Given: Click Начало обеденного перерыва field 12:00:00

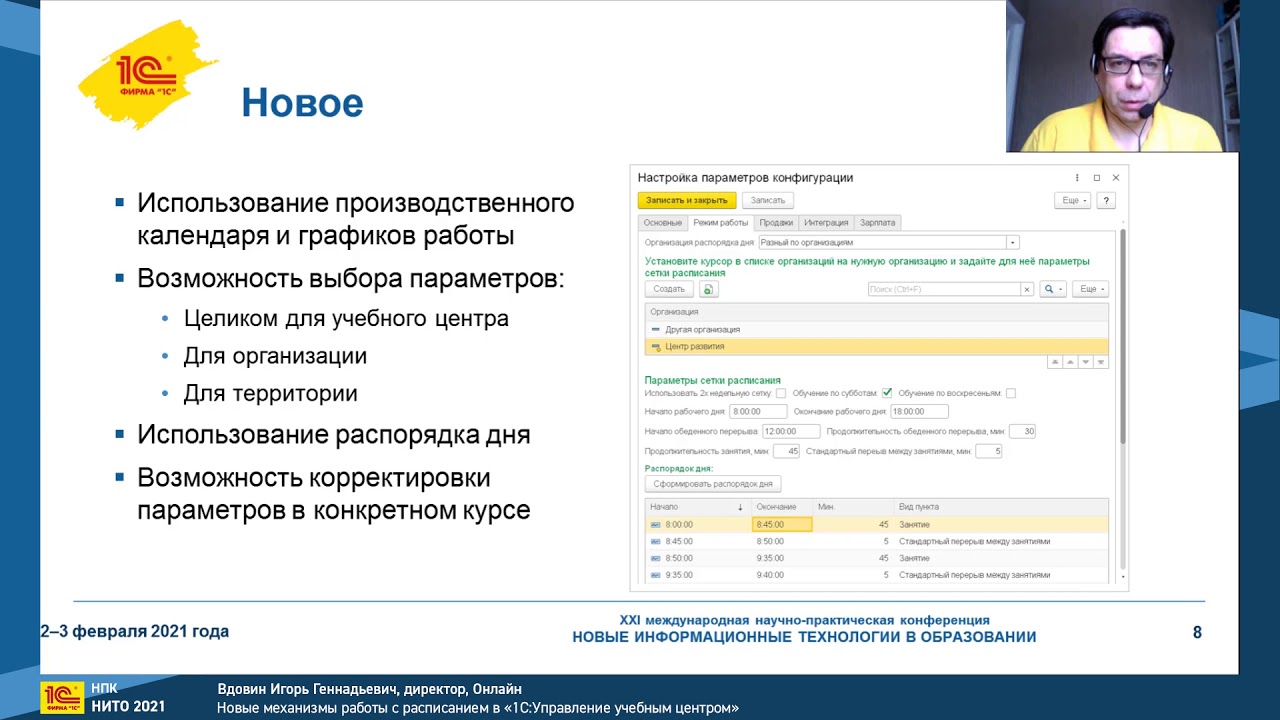Looking at the screenshot, I should click(x=790, y=431).
